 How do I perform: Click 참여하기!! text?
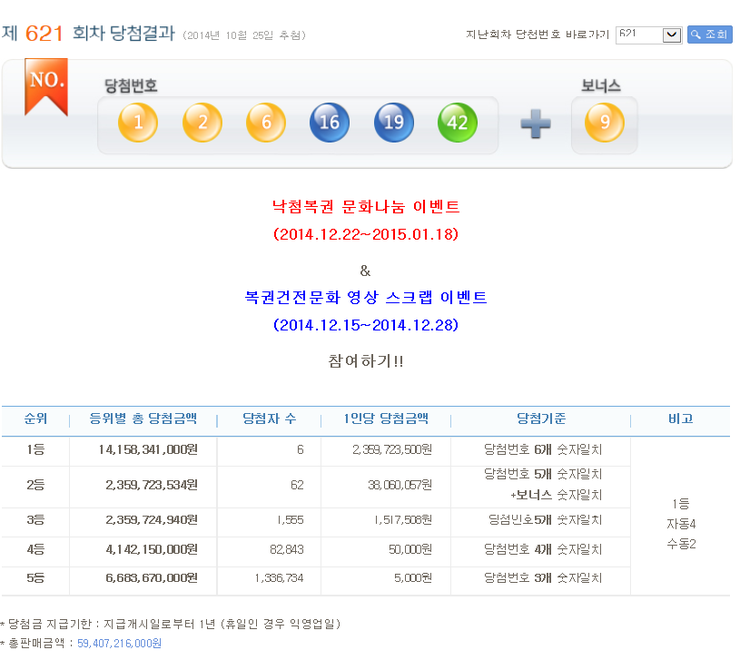tap(366, 361)
